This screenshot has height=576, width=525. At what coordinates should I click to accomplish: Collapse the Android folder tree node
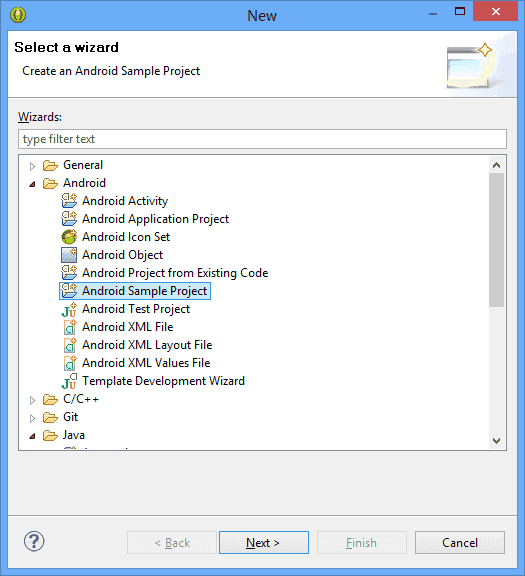[32, 184]
